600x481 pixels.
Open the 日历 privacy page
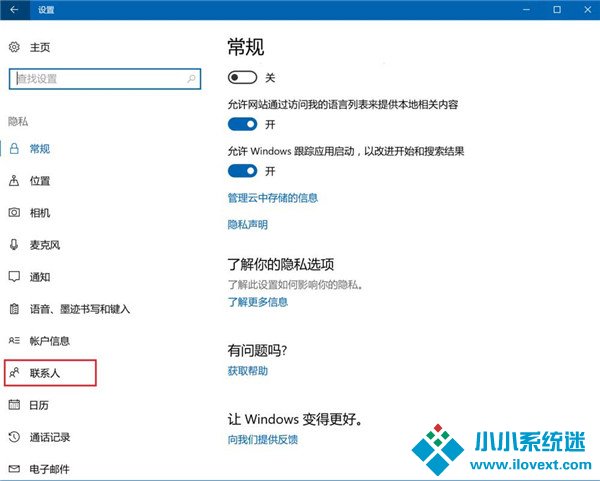(39, 405)
